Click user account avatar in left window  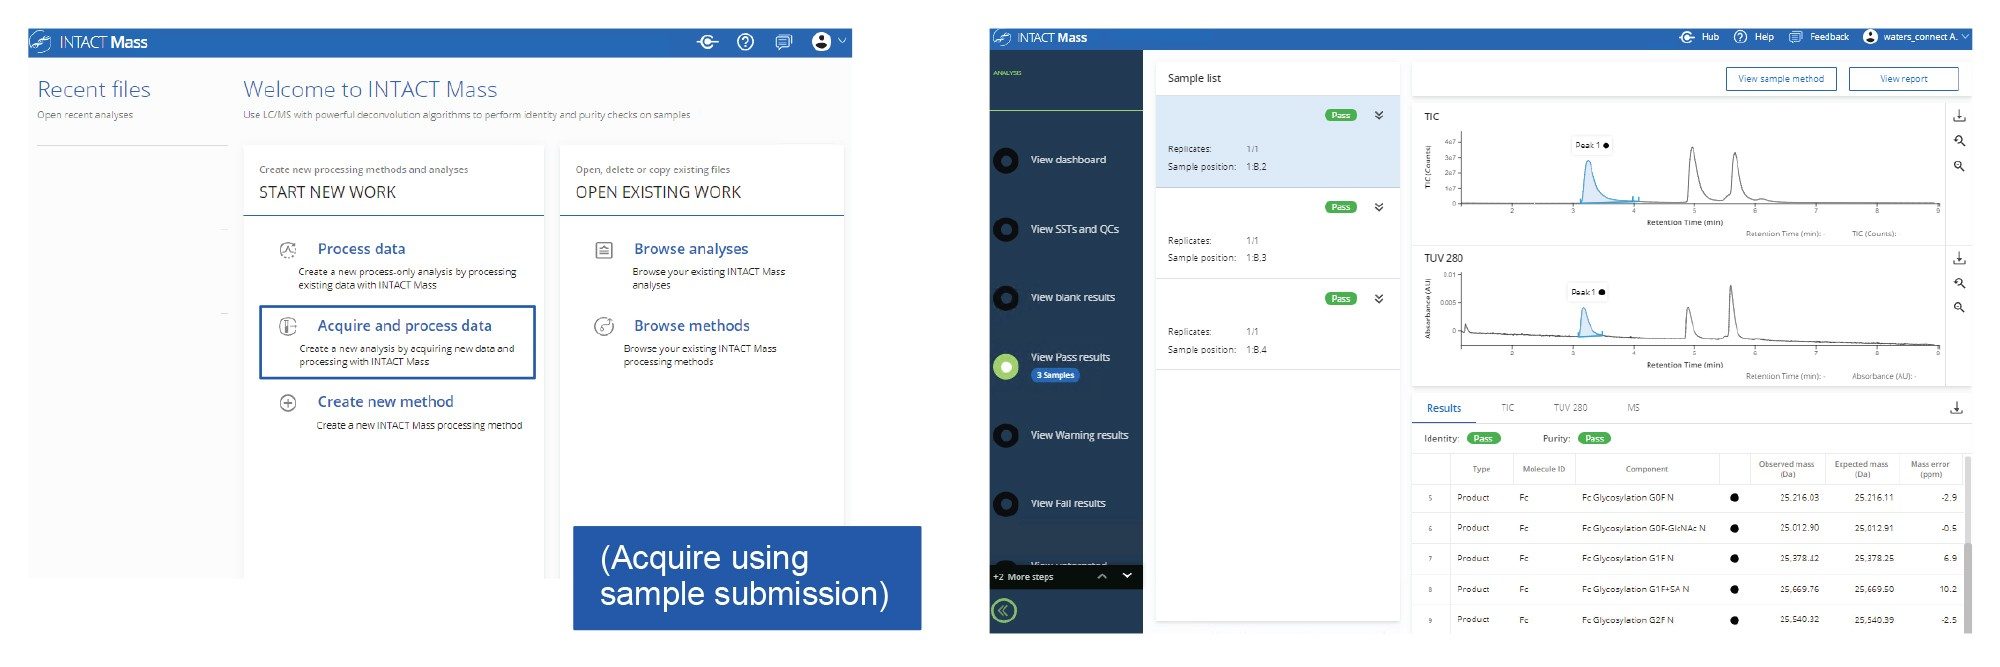821,41
